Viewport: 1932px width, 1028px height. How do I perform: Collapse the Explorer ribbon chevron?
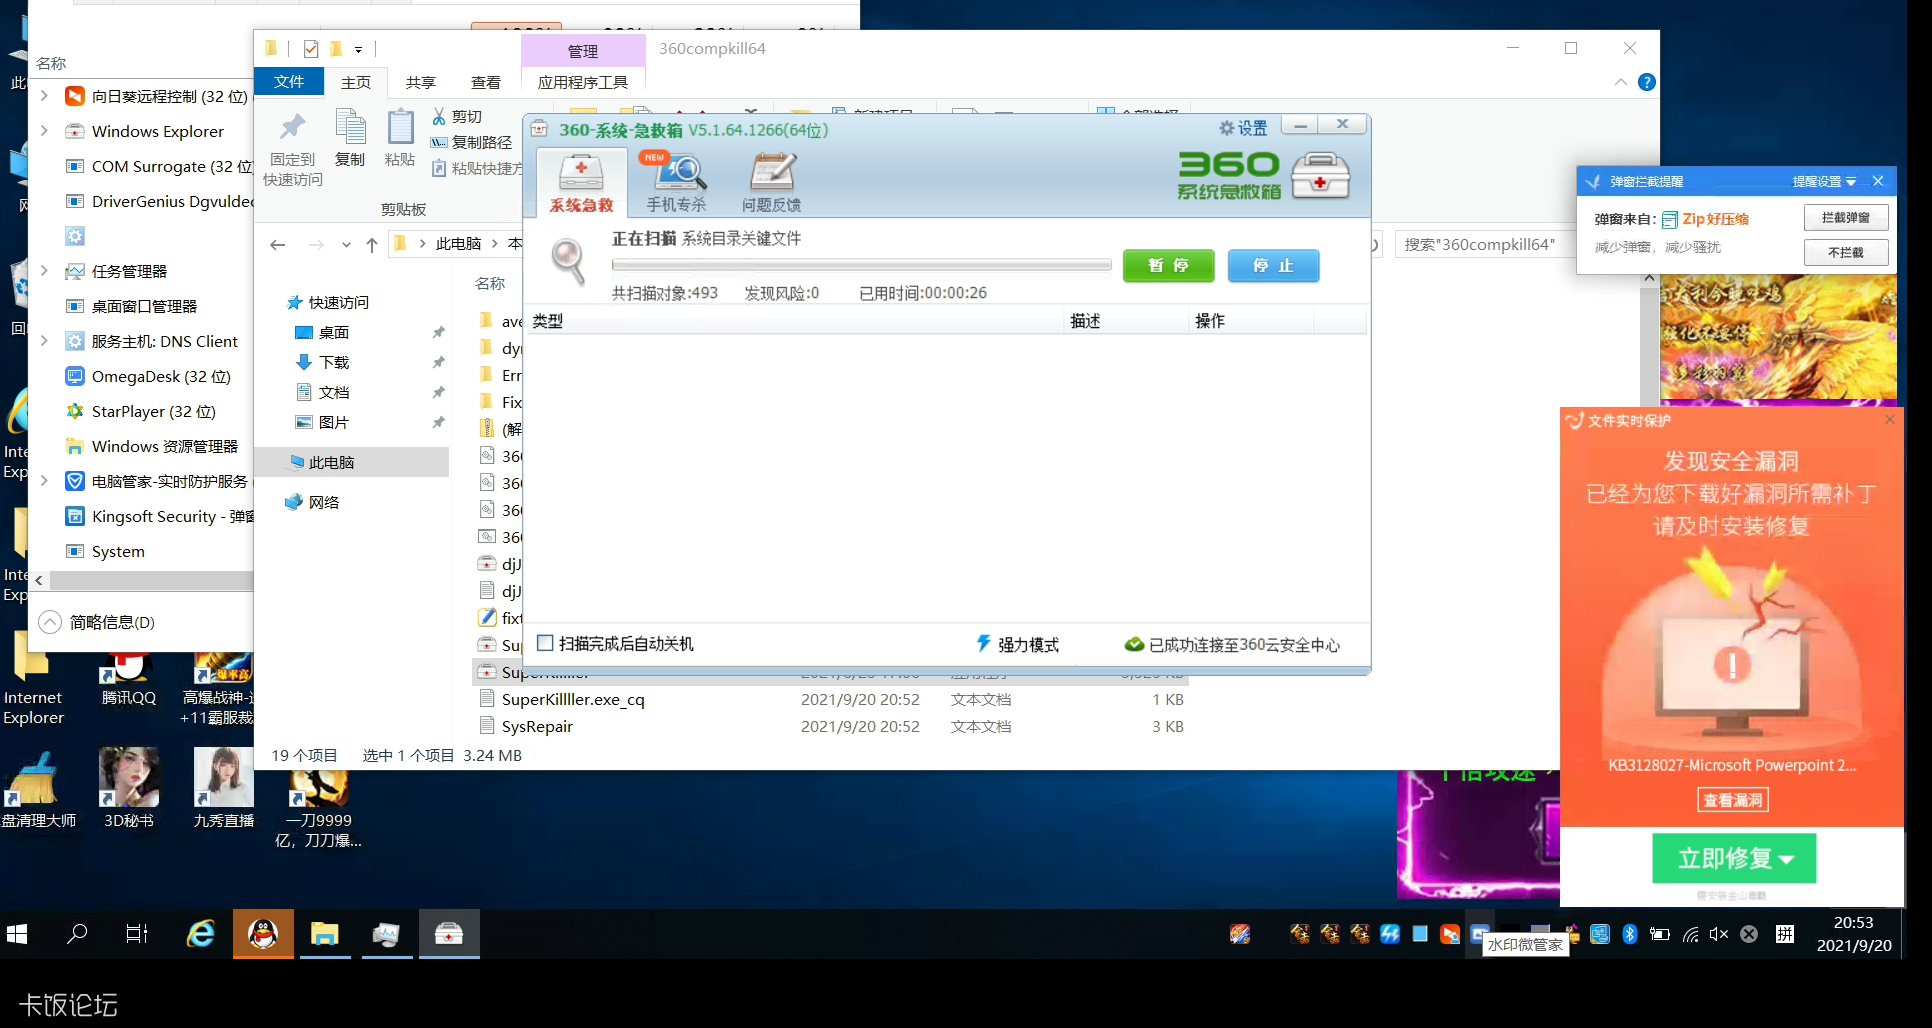pyautogui.click(x=1620, y=82)
